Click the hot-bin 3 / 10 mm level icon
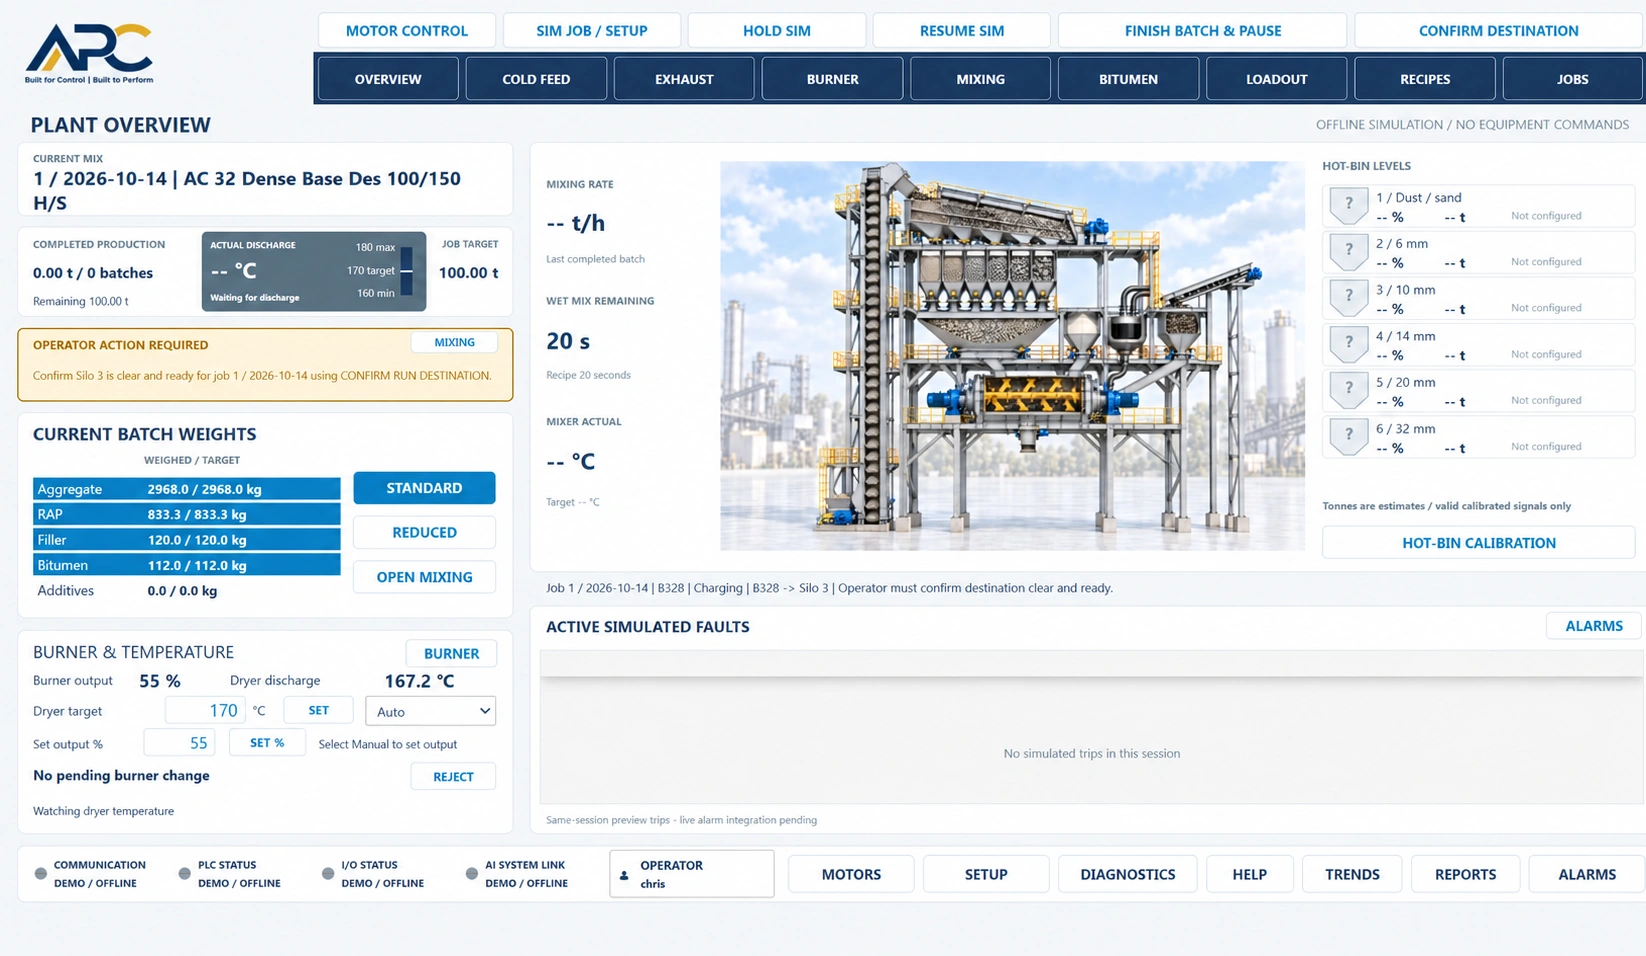The image size is (1646, 956). (1348, 298)
